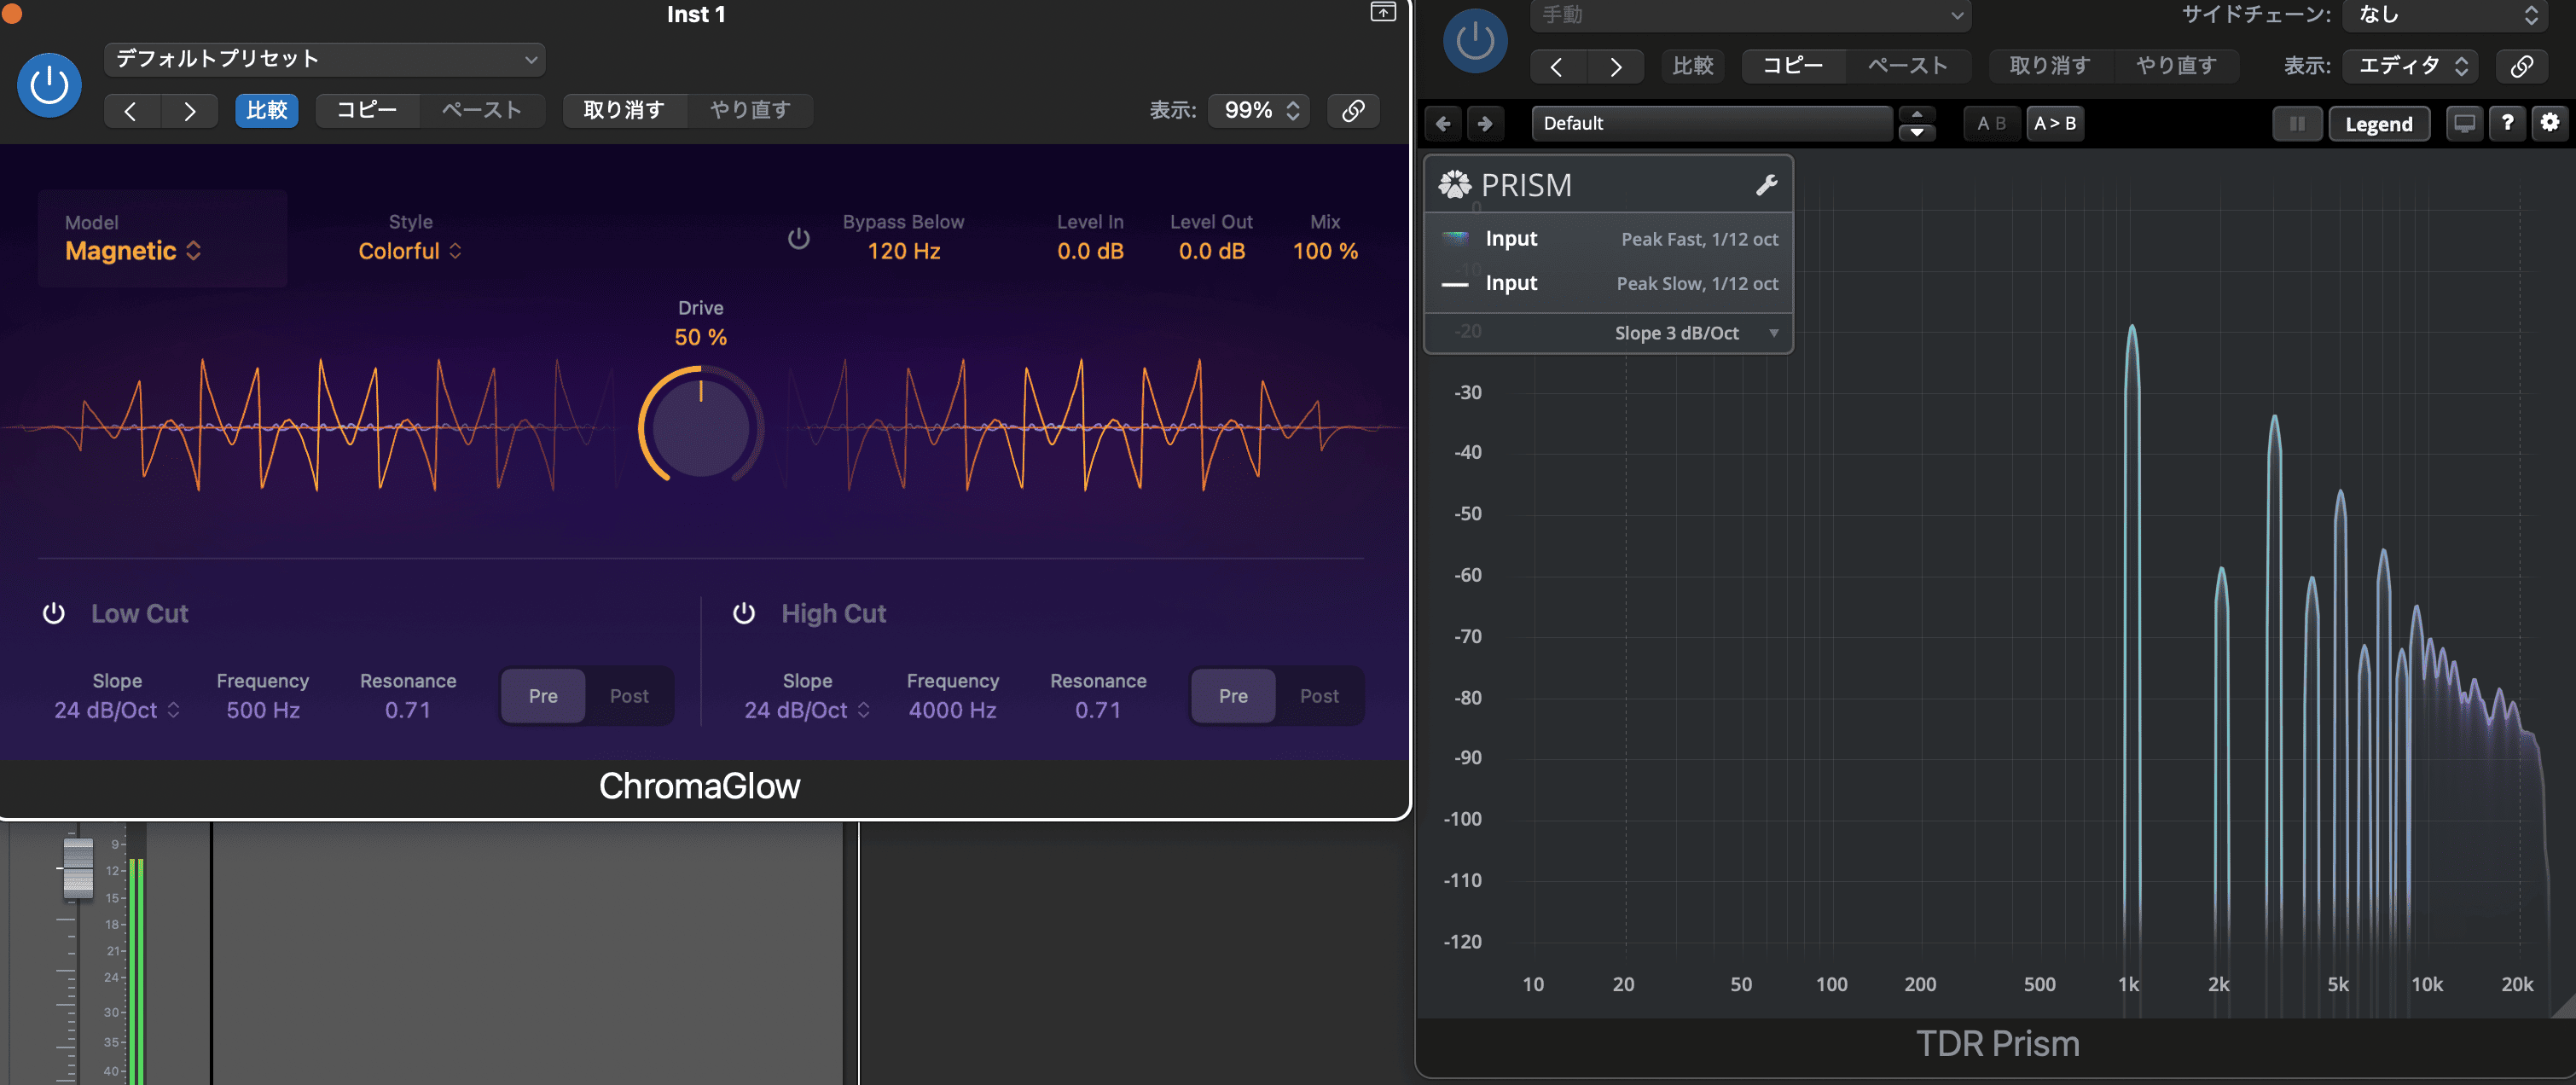The width and height of the screenshot is (2576, 1085).
Task: Click the channel volume fader handle
Action: click(77, 868)
